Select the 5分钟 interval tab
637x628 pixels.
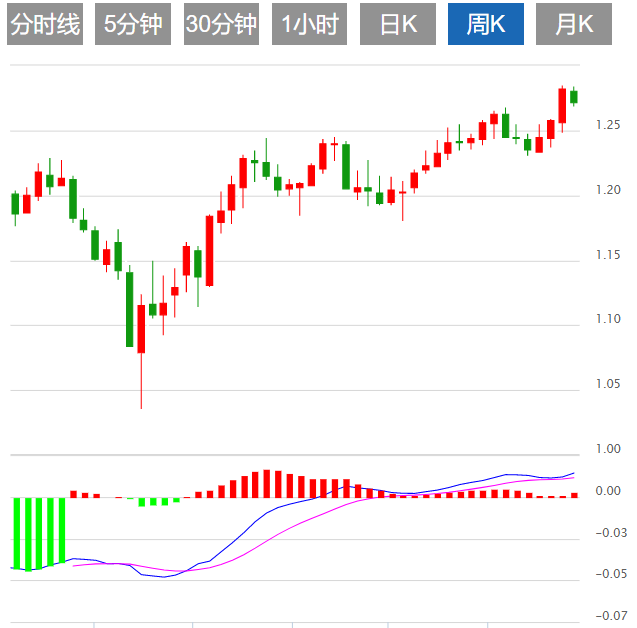tap(133, 24)
